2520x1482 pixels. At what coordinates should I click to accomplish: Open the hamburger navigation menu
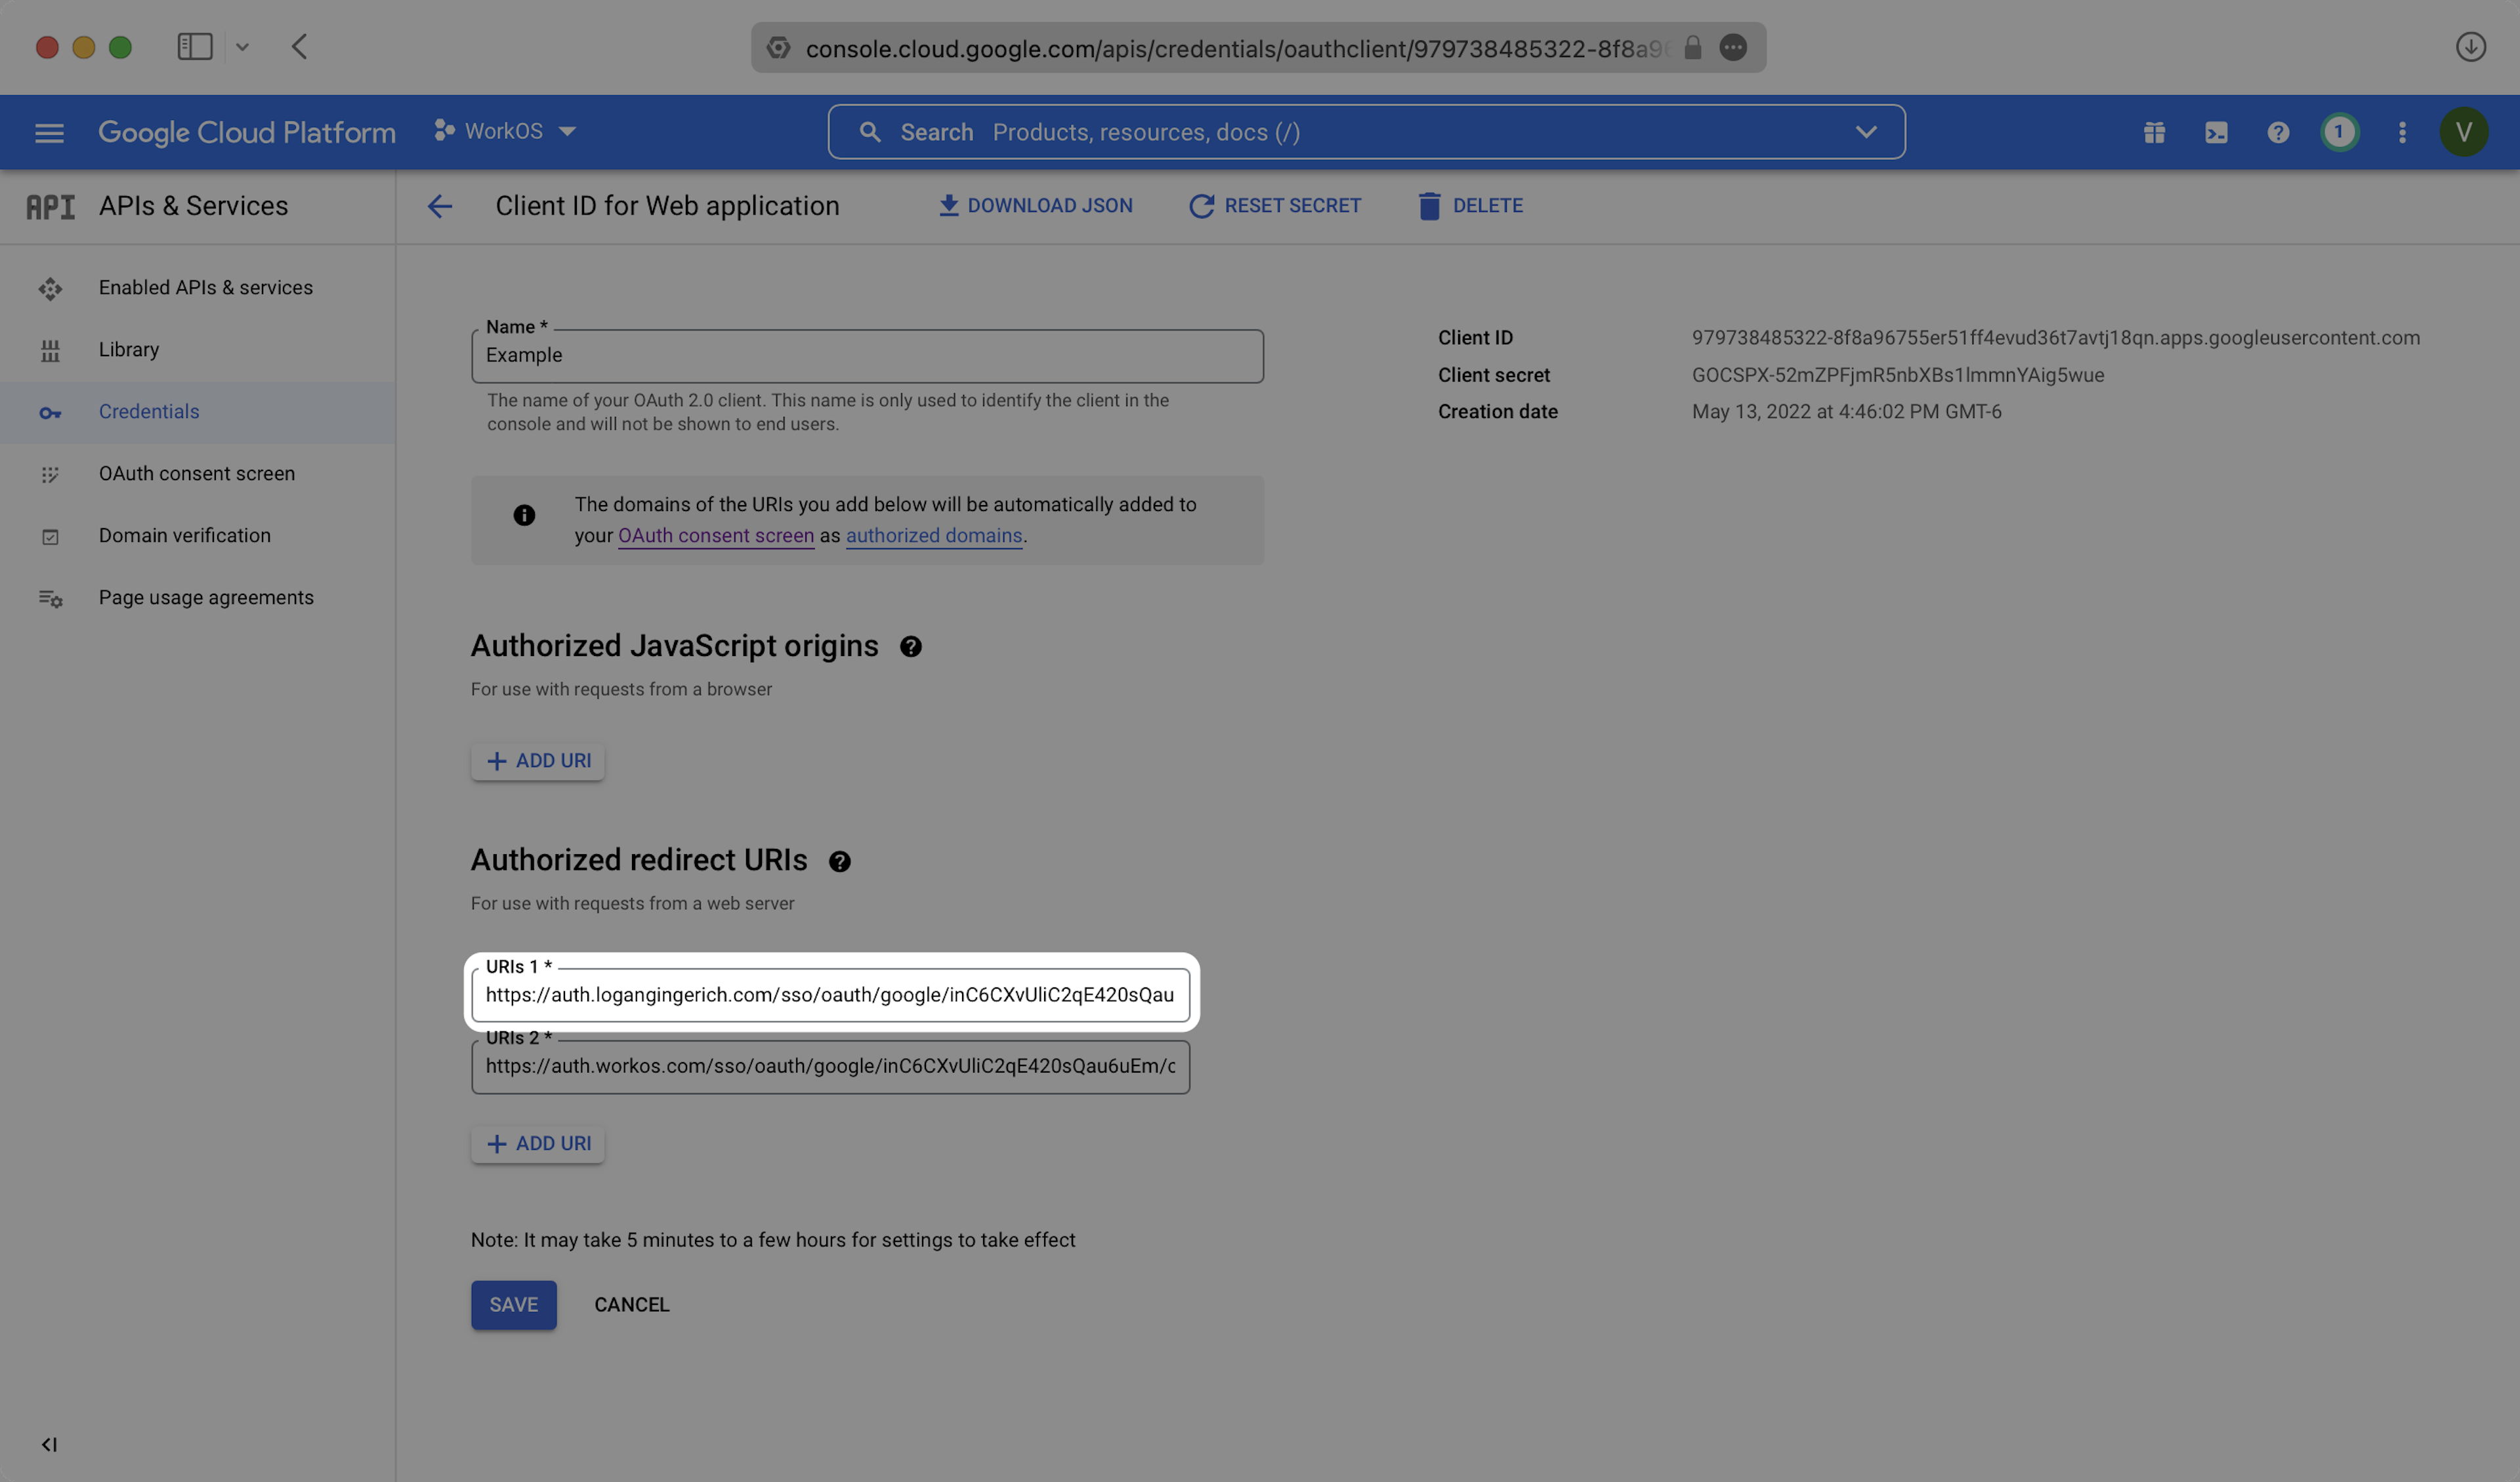tap(49, 132)
